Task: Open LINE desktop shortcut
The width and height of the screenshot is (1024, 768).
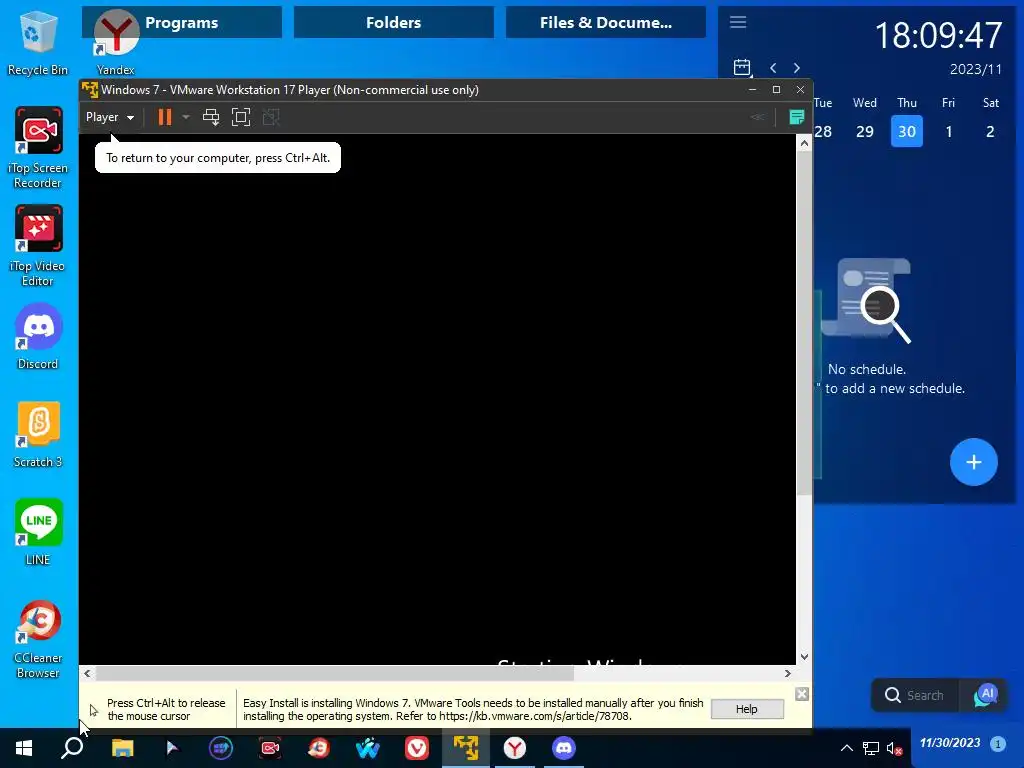Action: click(37, 533)
